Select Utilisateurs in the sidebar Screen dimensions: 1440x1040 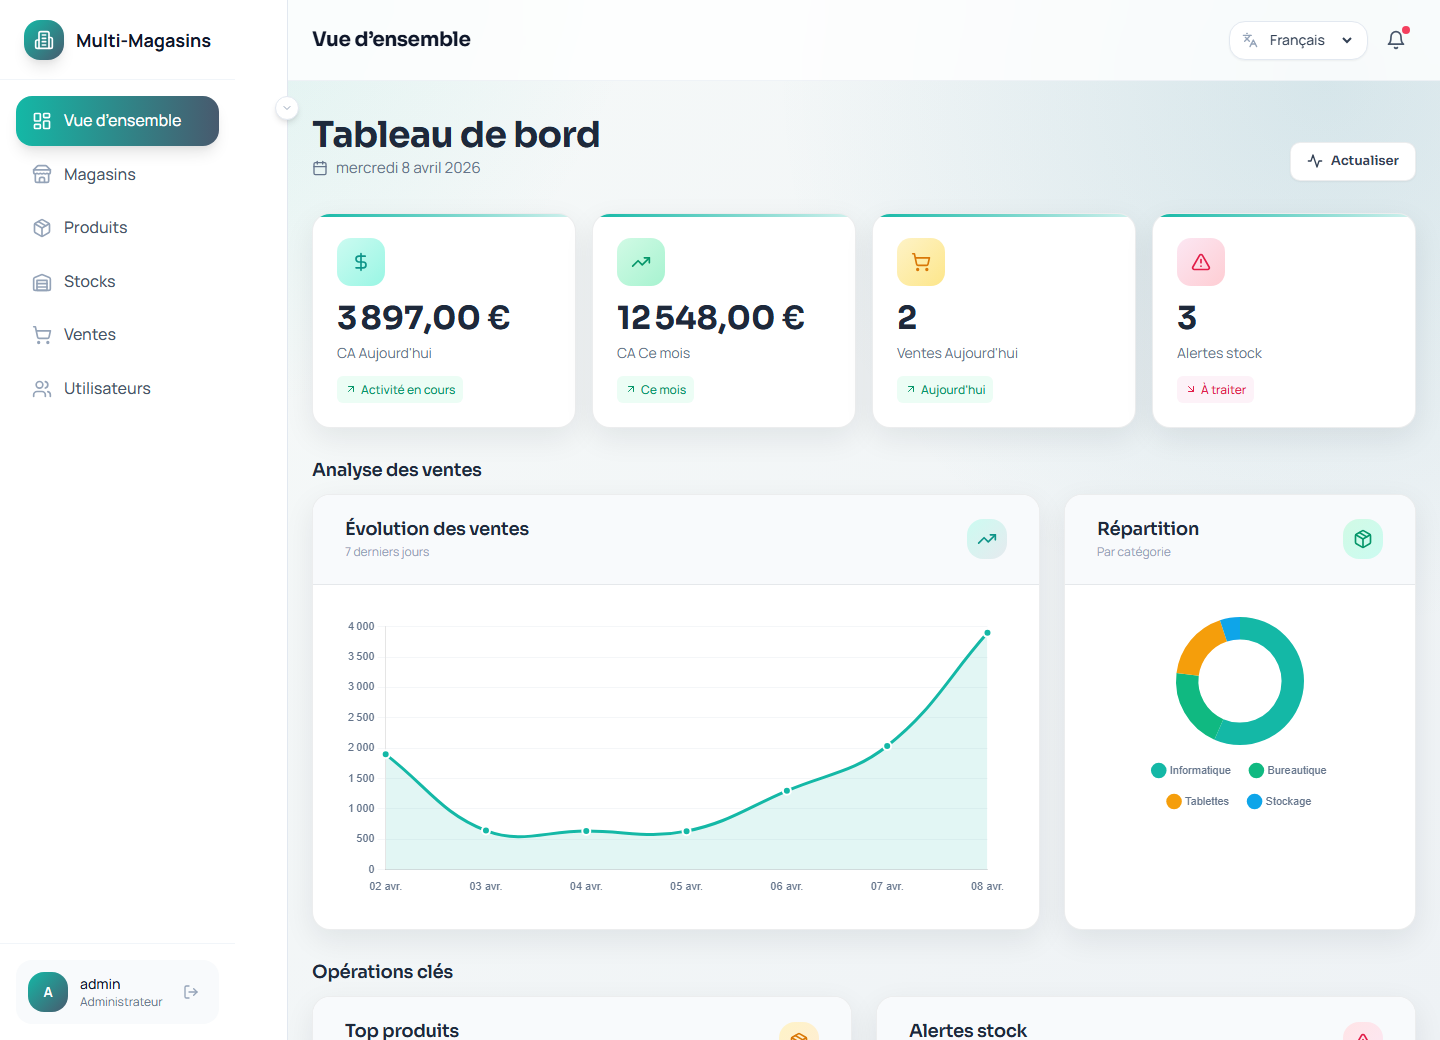pyautogui.click(x=107, y=388)
